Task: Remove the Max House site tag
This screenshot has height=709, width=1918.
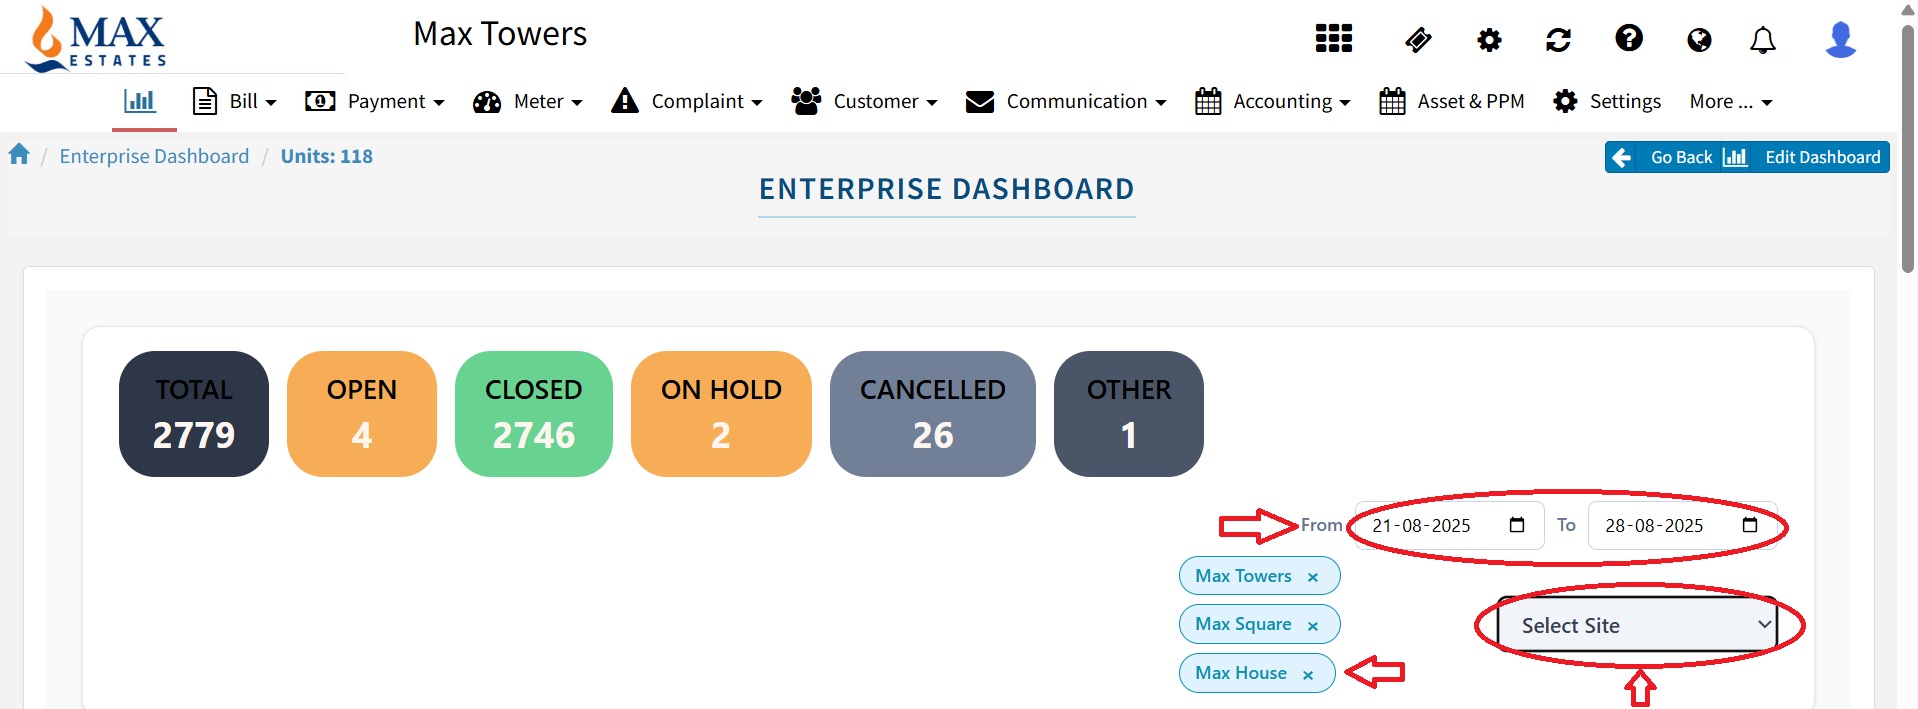Action: pos(1308,675)
